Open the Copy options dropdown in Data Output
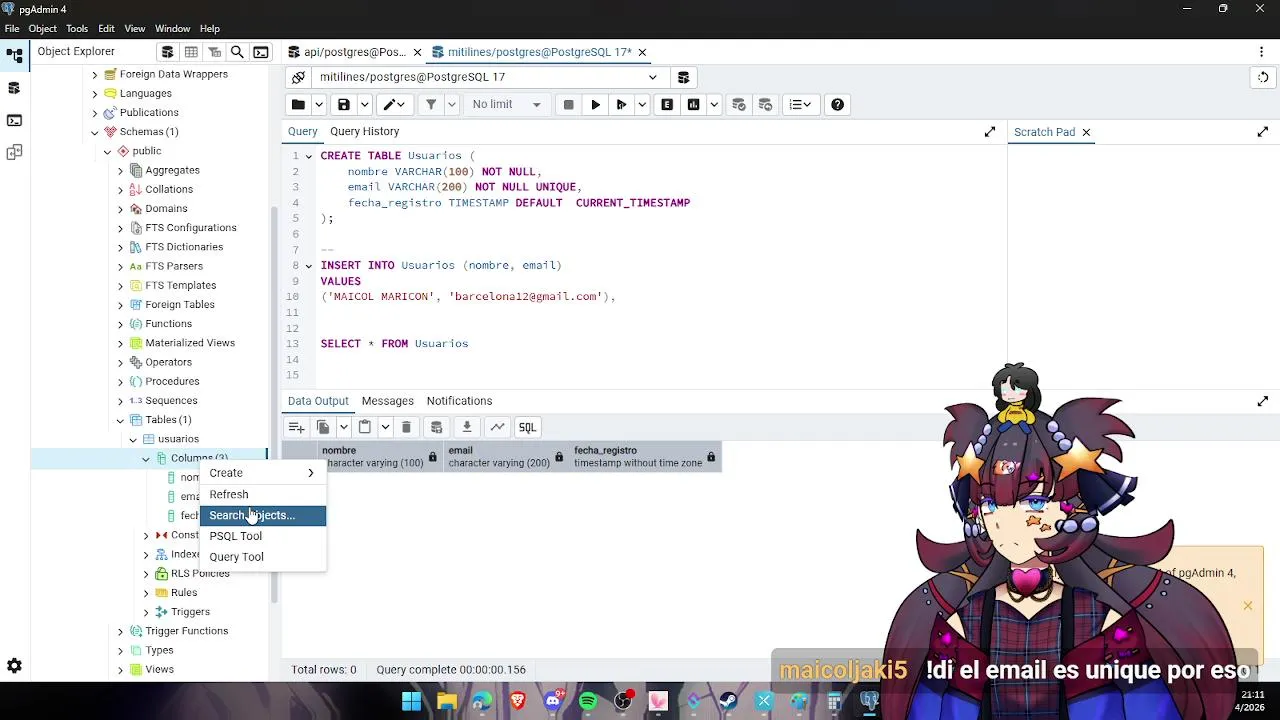This screenshot has width=1280, height=720. 343,427
